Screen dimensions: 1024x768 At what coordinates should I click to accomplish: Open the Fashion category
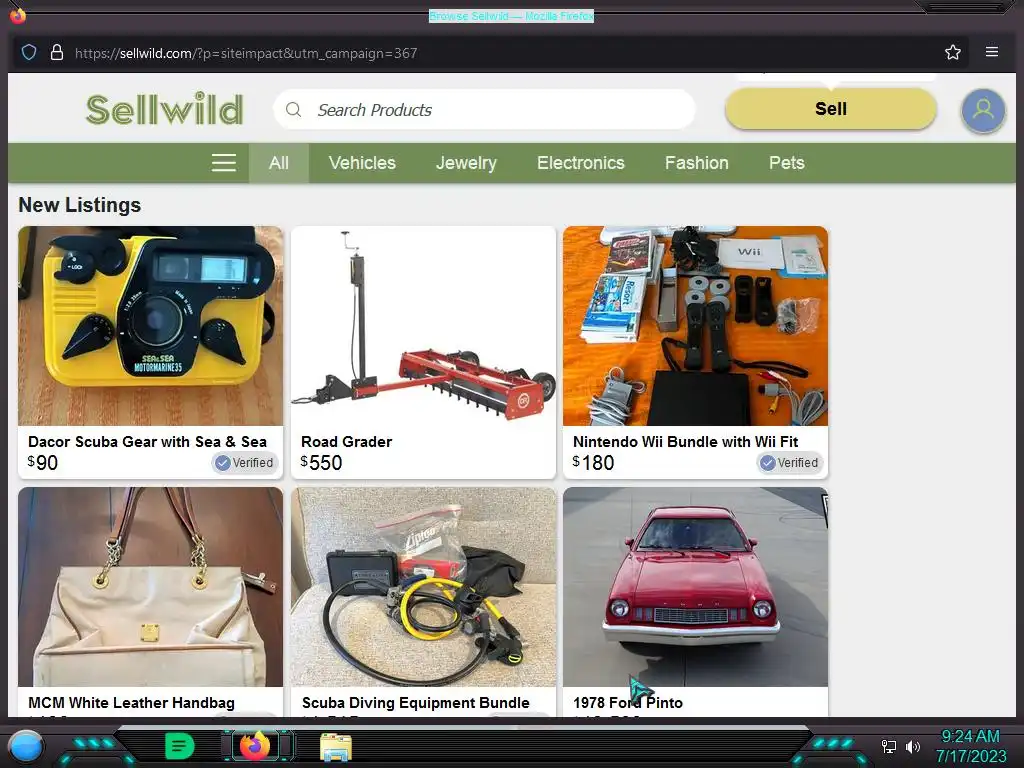pyautogui.click(x=696, y=163)
